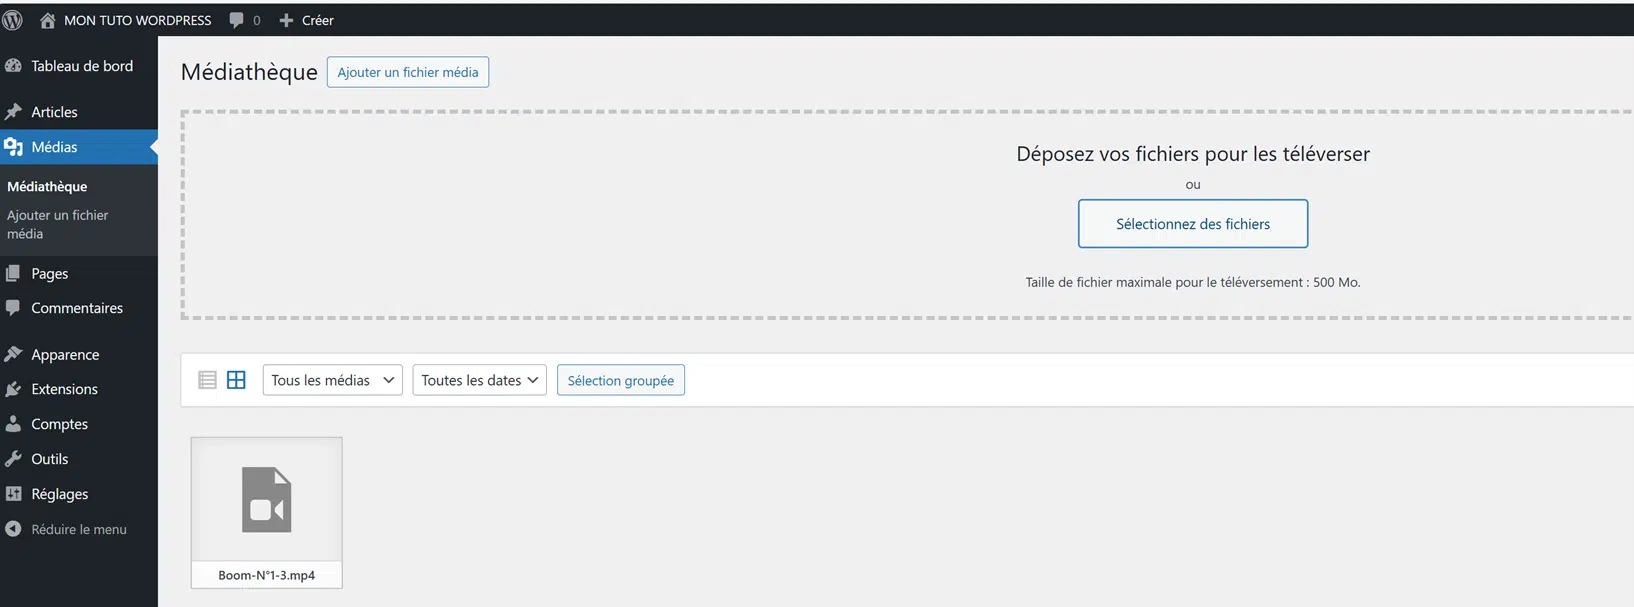
Task: Click the 500 Mo maximum size notice
Action: [x=1193, y=282]
